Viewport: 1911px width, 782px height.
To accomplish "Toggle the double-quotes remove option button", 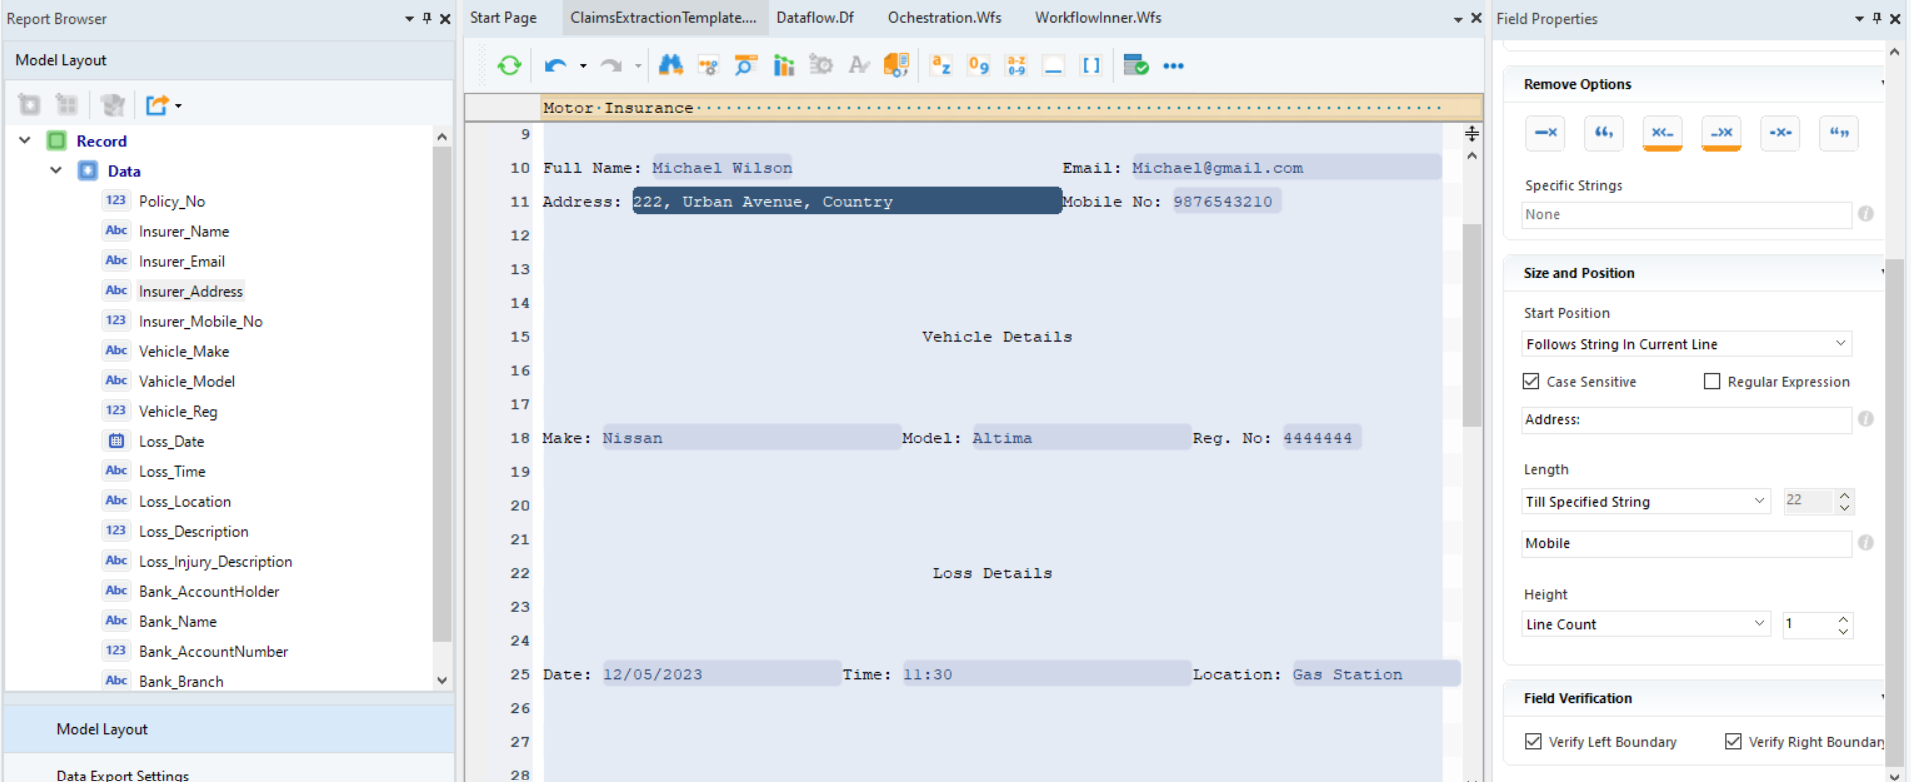I will point(1838,133).
